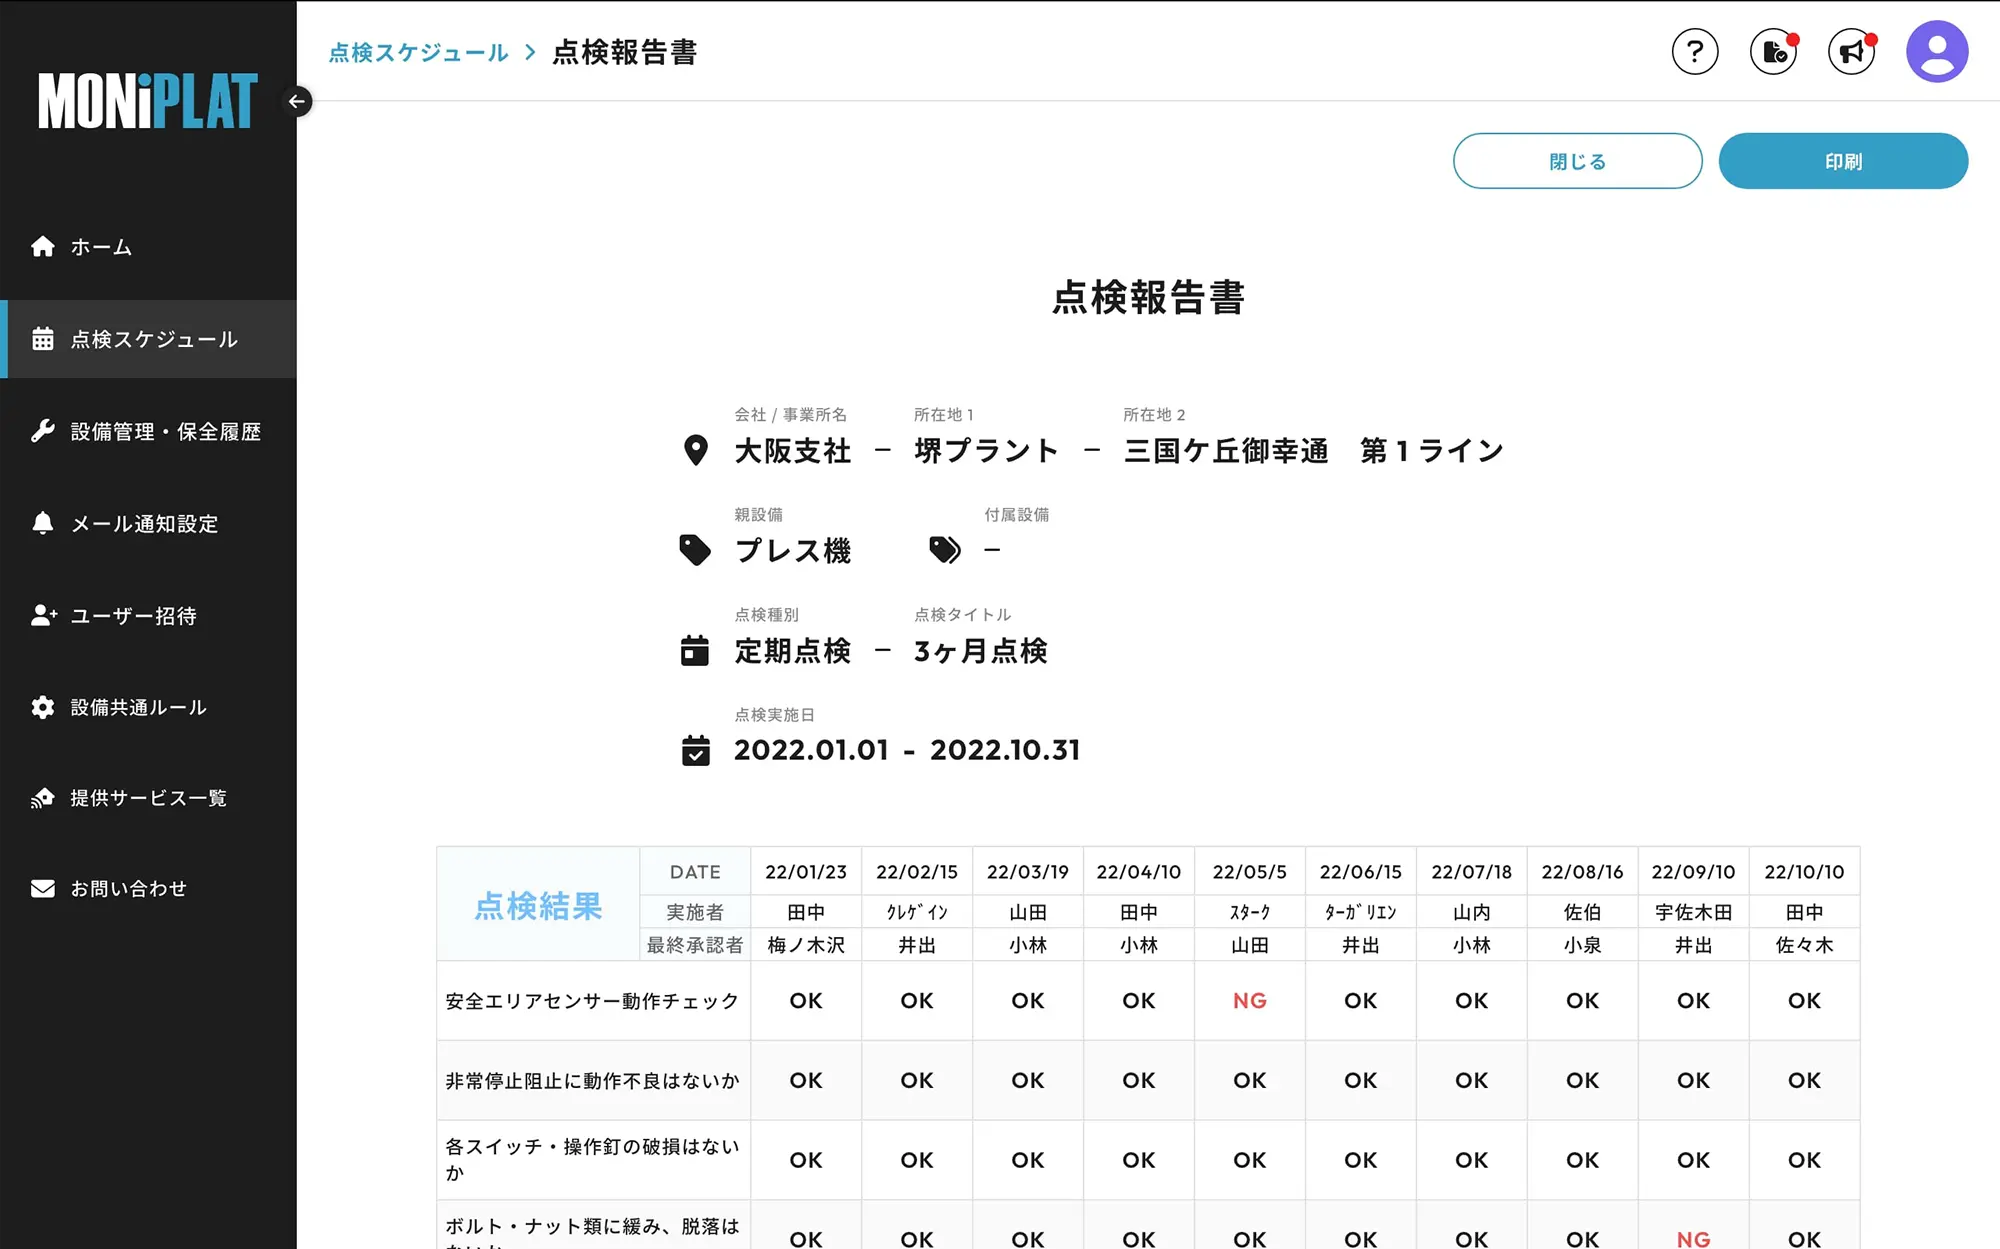Check the announcements megaphone notification icon
Screen dimensions: 2000x1249
[x=1851, y=51]
